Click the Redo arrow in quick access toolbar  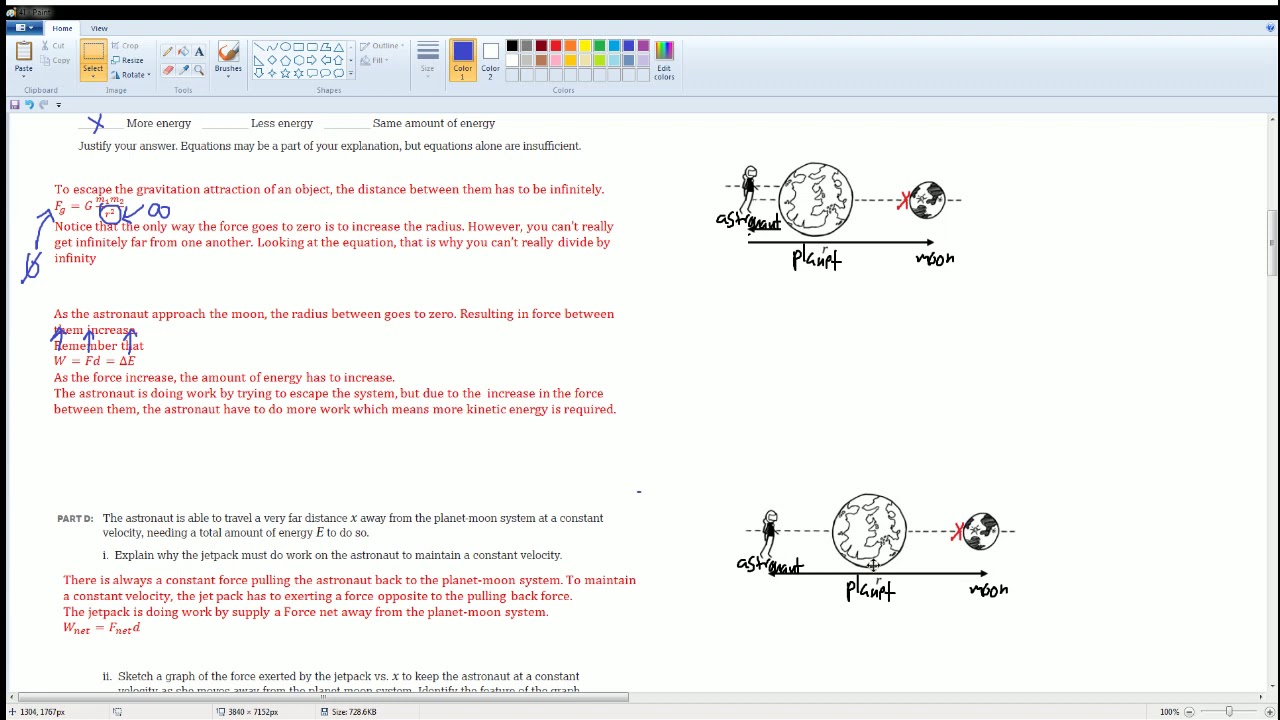coord(44,104)
